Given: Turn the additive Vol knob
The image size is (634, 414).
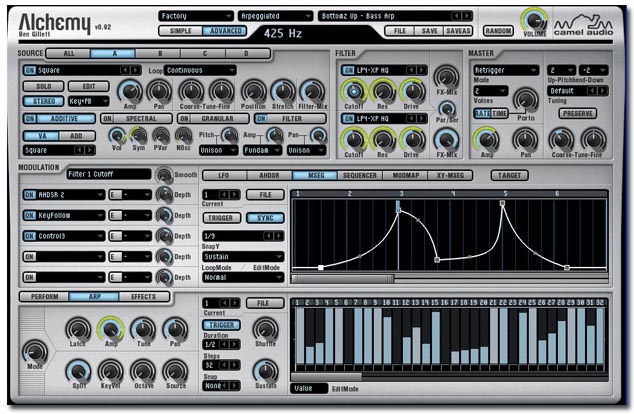Looking at the screenshot, I should pos(117,135).
